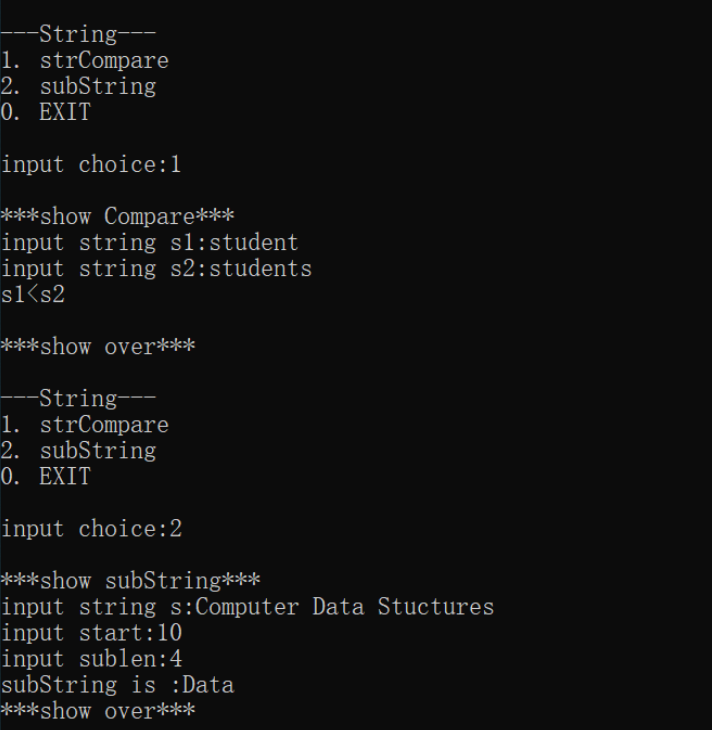Click the "input start:10" line
The height and width of the screenshot is (730, 712).
91,633
